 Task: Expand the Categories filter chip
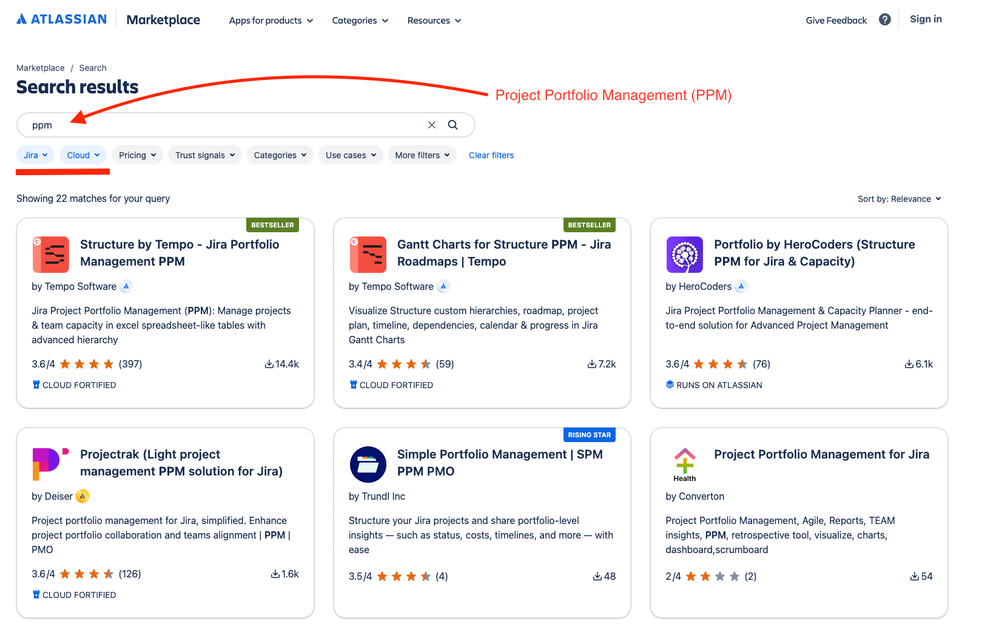(280, 155)
